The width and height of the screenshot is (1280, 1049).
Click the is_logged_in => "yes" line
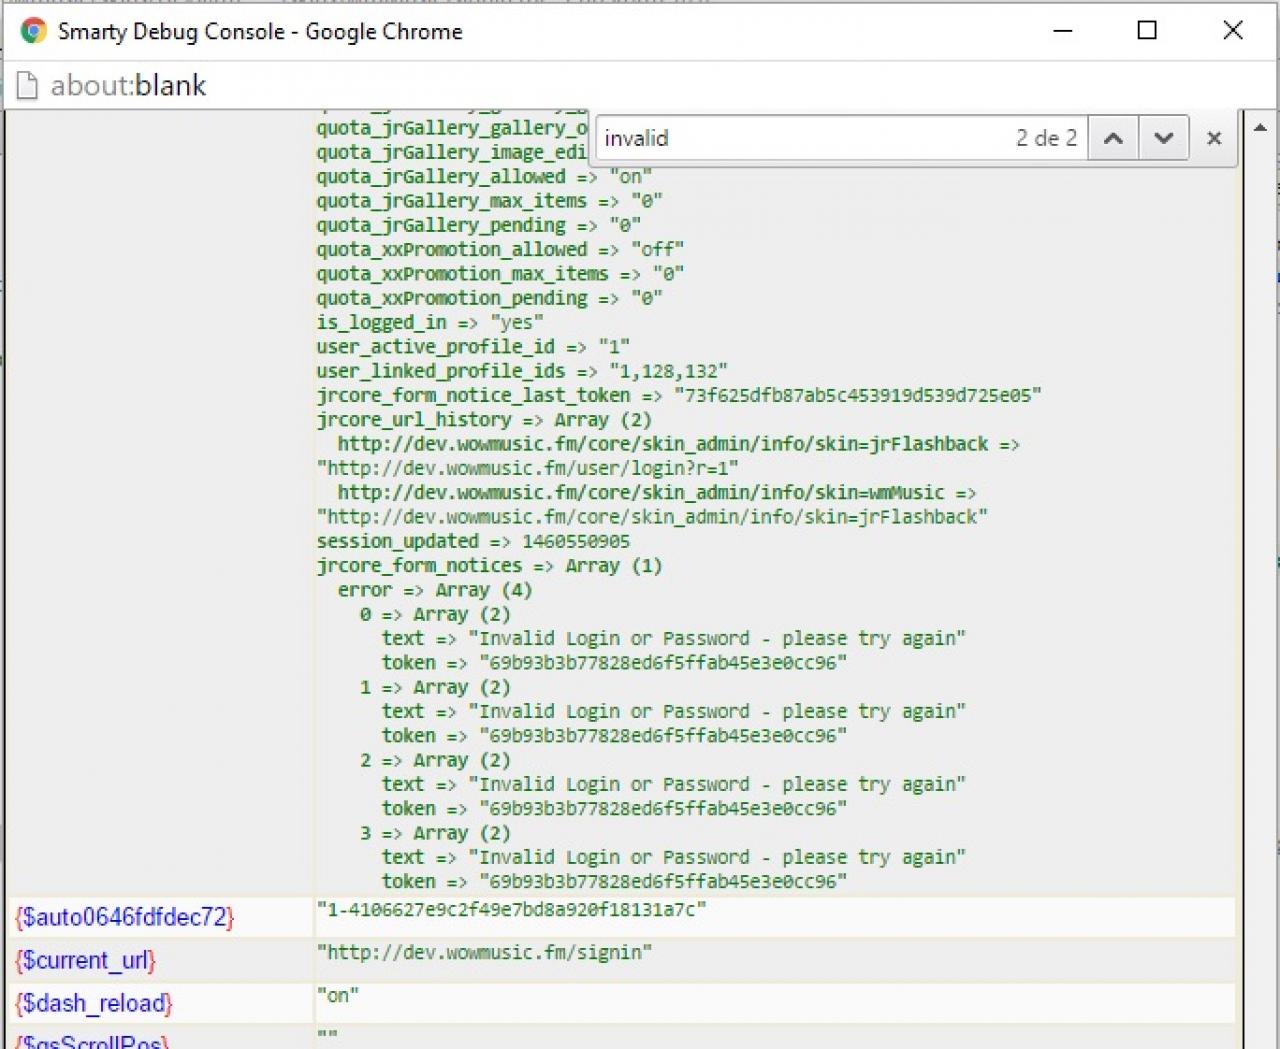coord(430,322)
